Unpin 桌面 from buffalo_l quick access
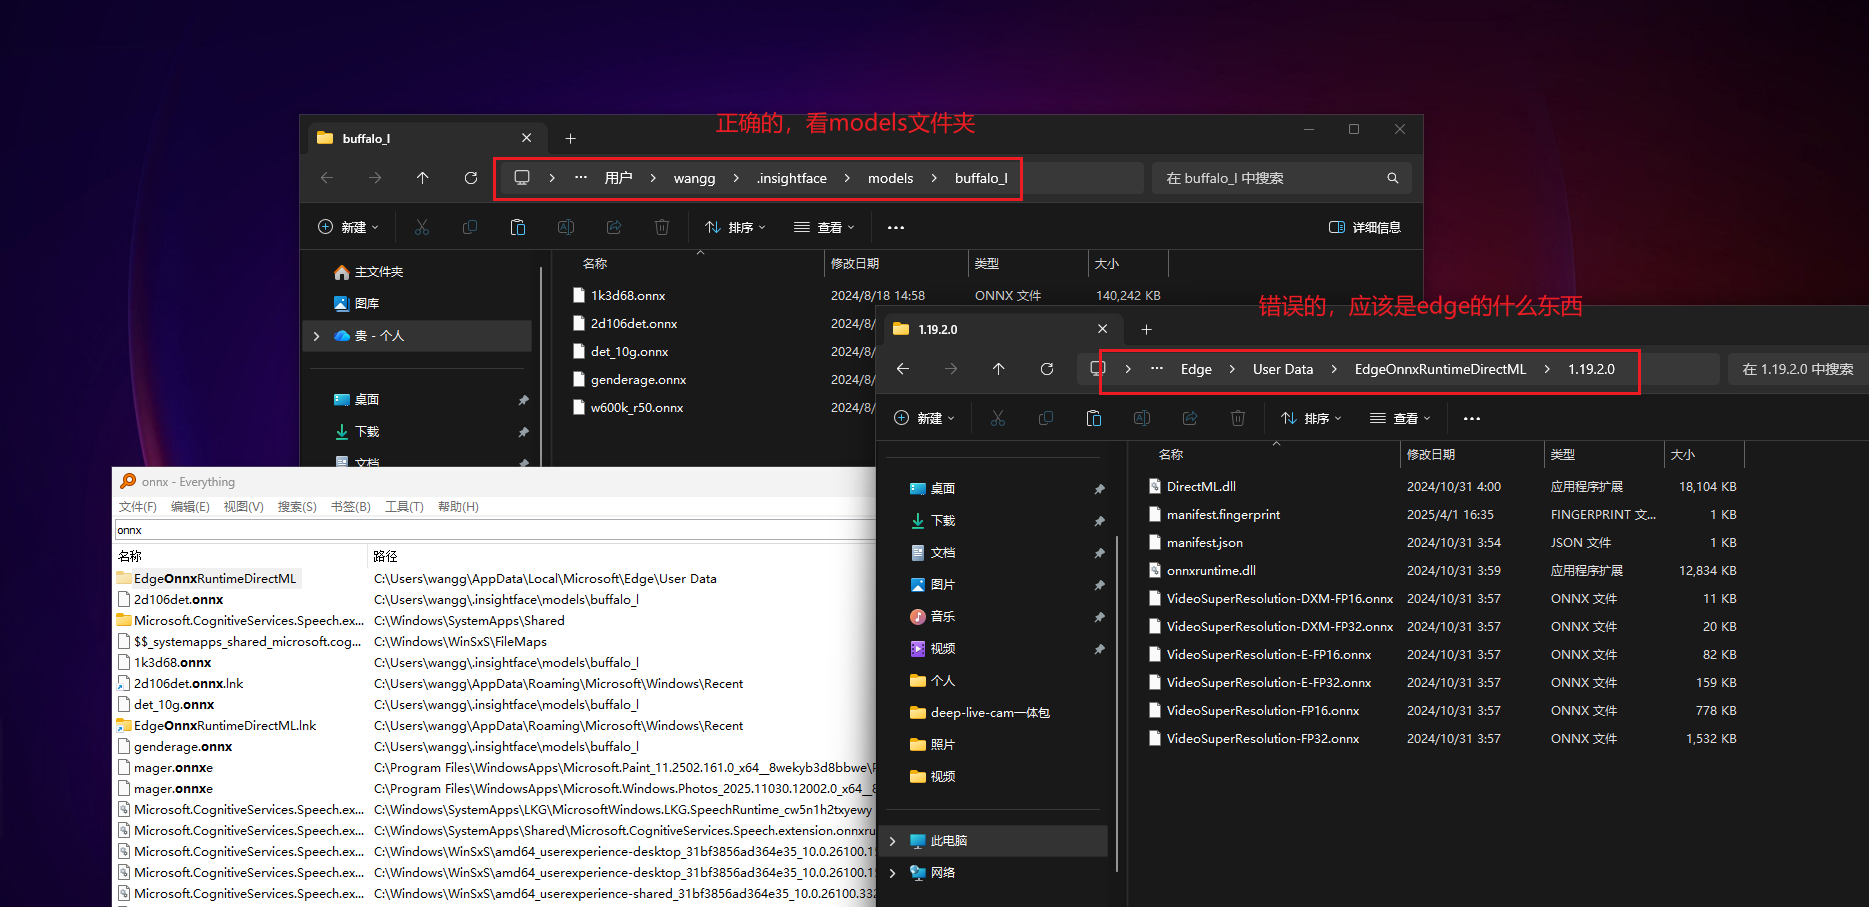1869x907 pixels. (523, 400)
